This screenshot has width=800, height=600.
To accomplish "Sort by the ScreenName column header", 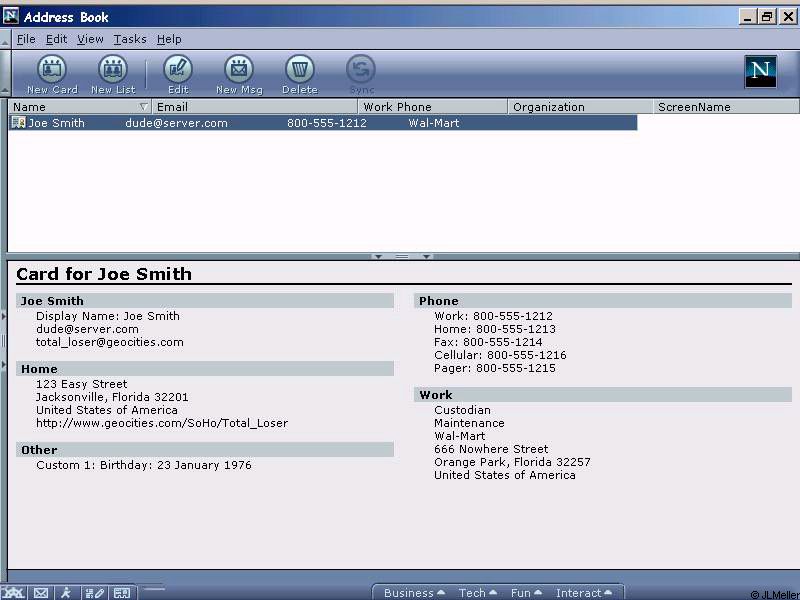I will pos(727,107).
